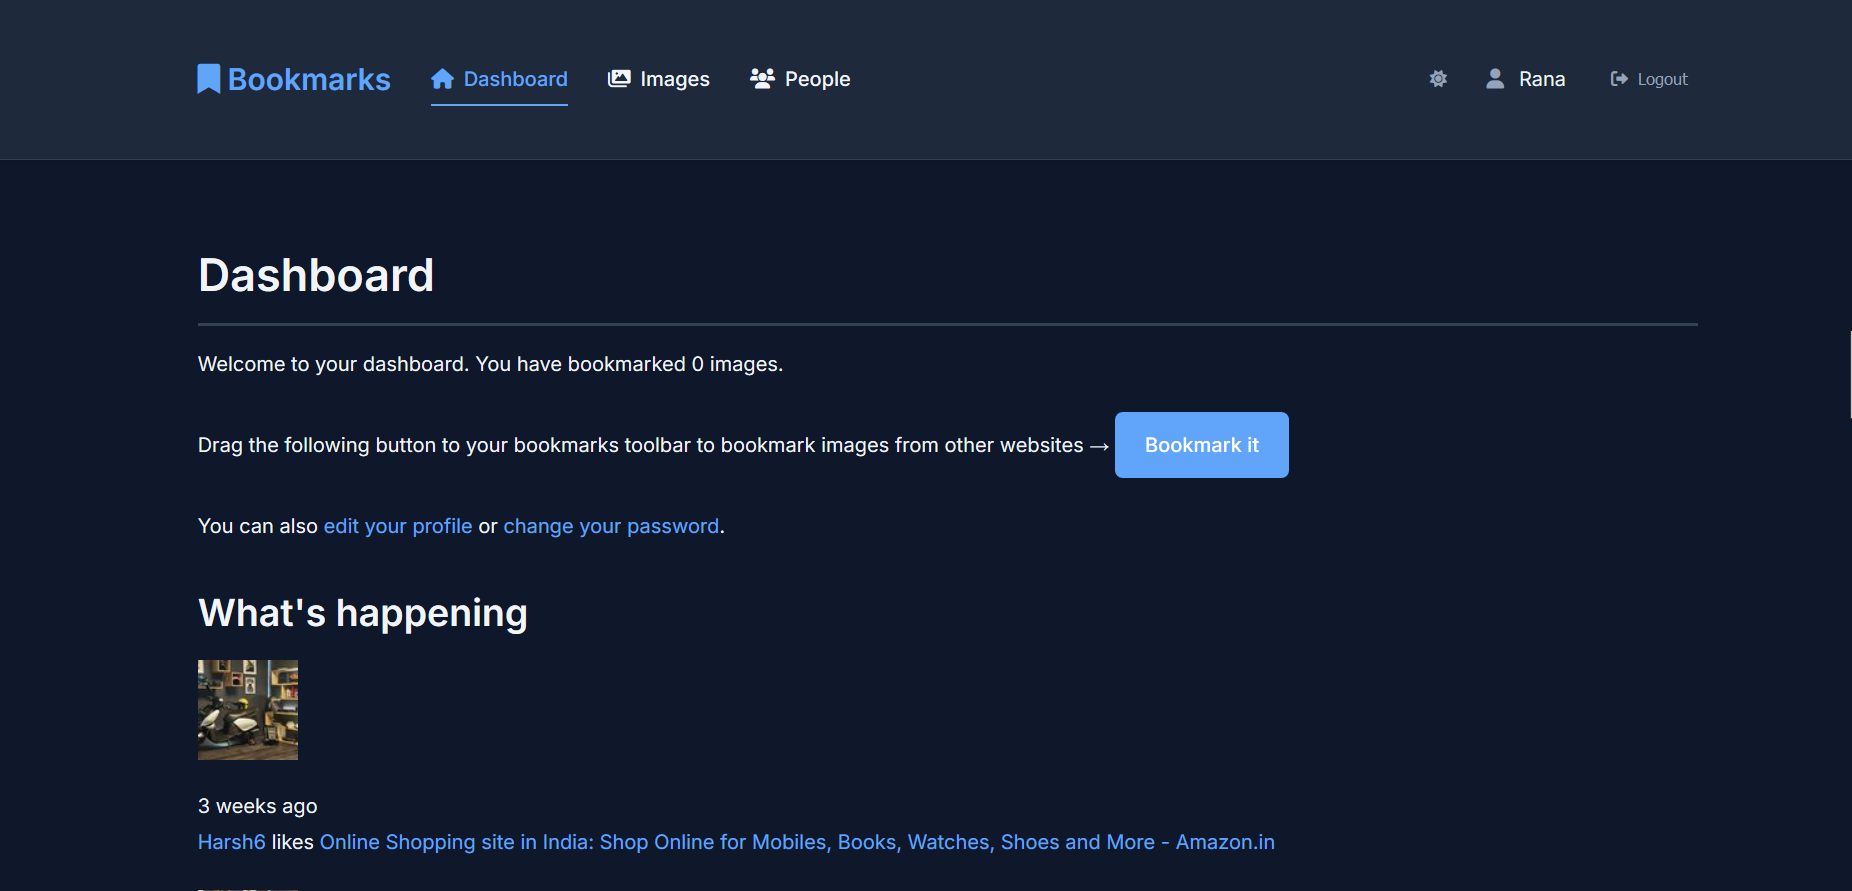Click the Bookmarks logo icon
The image size is (1852, 891).
pyautogui.click(x=208, y=79)
